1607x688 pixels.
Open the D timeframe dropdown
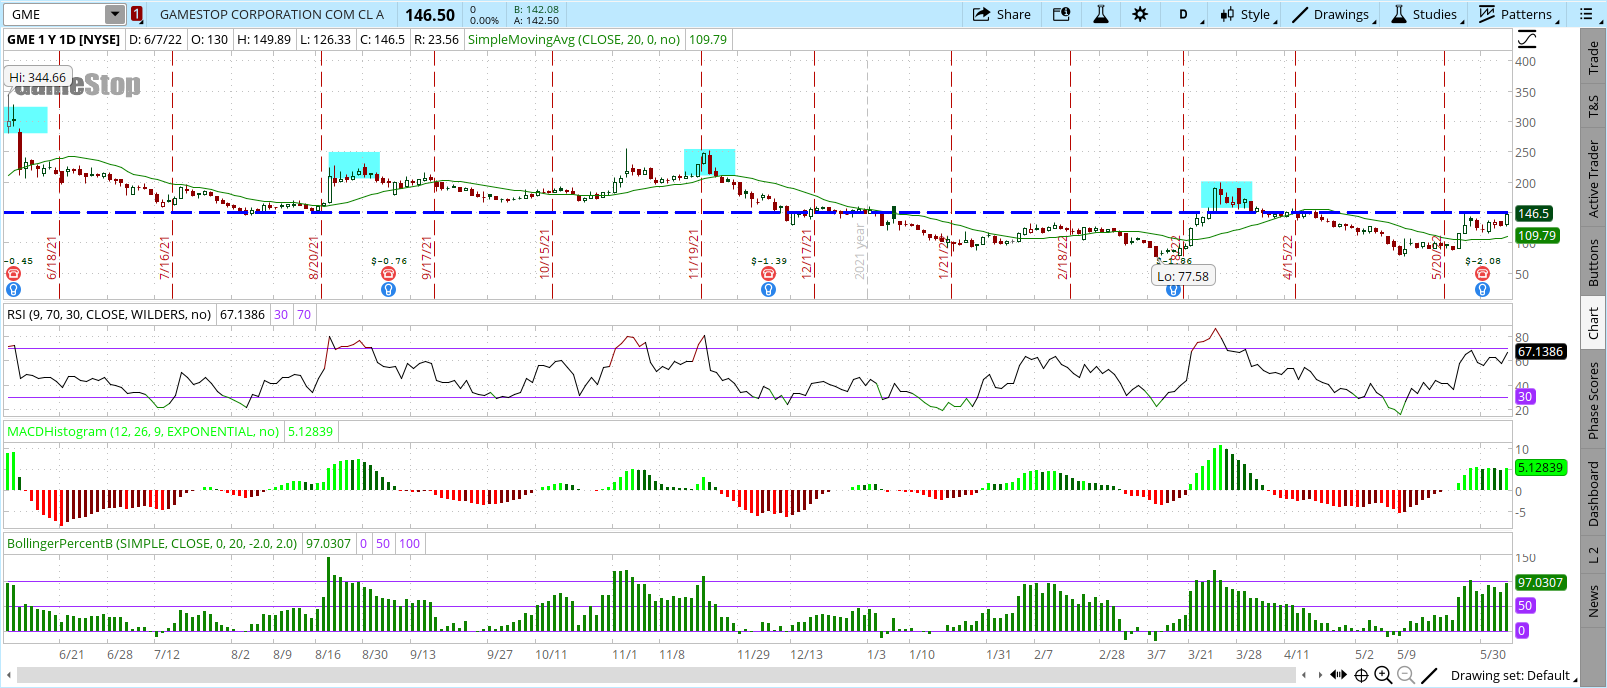pyautogui.click(x=1184, y=14)
